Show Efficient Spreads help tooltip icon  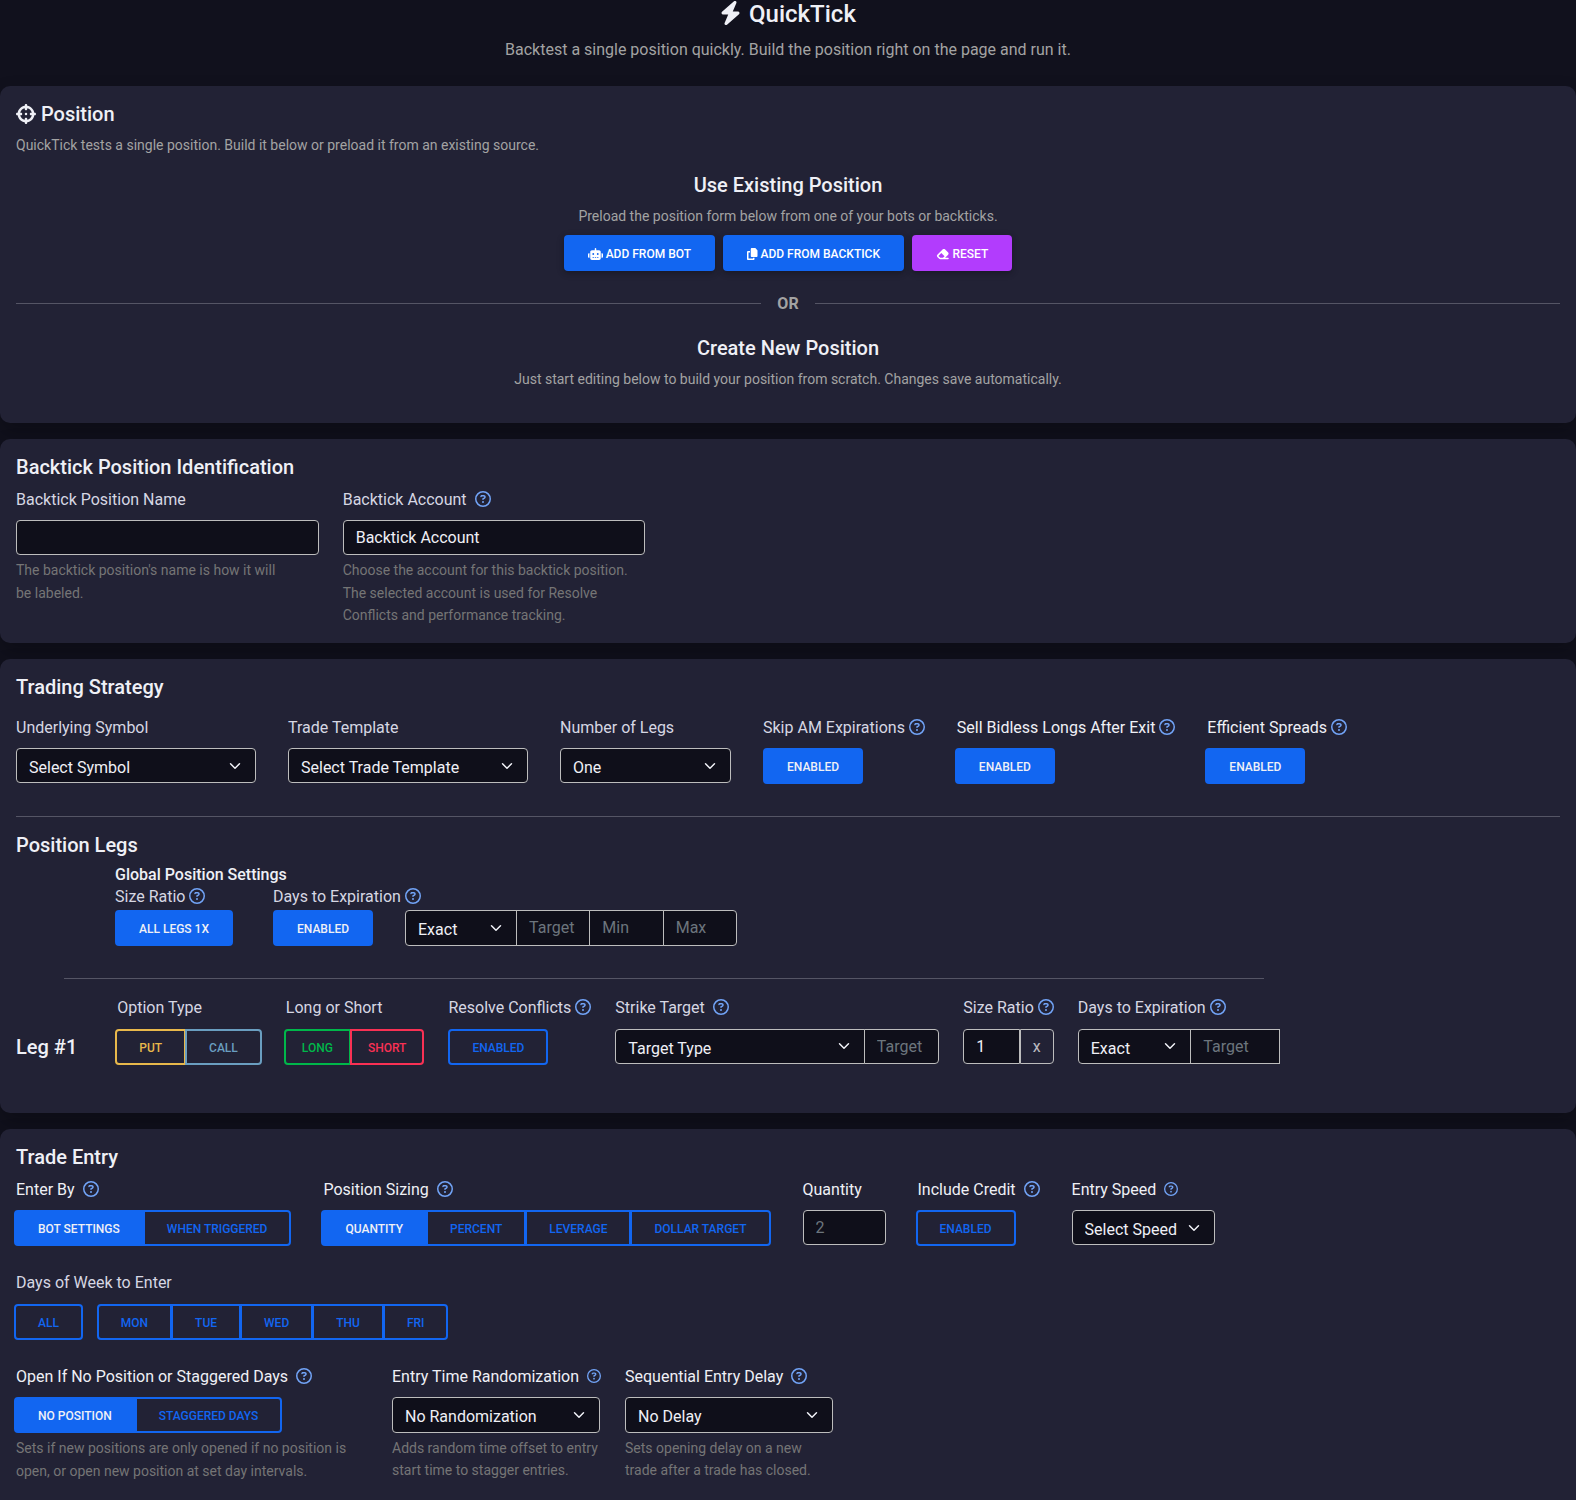[1339, 727]
